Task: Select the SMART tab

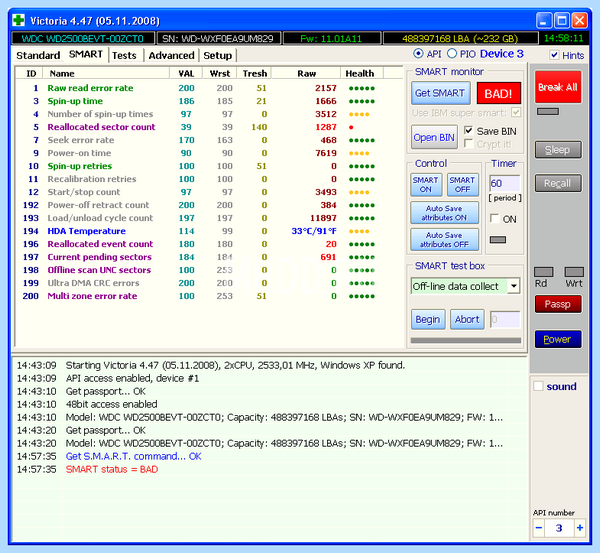Action: pos(86,54)
